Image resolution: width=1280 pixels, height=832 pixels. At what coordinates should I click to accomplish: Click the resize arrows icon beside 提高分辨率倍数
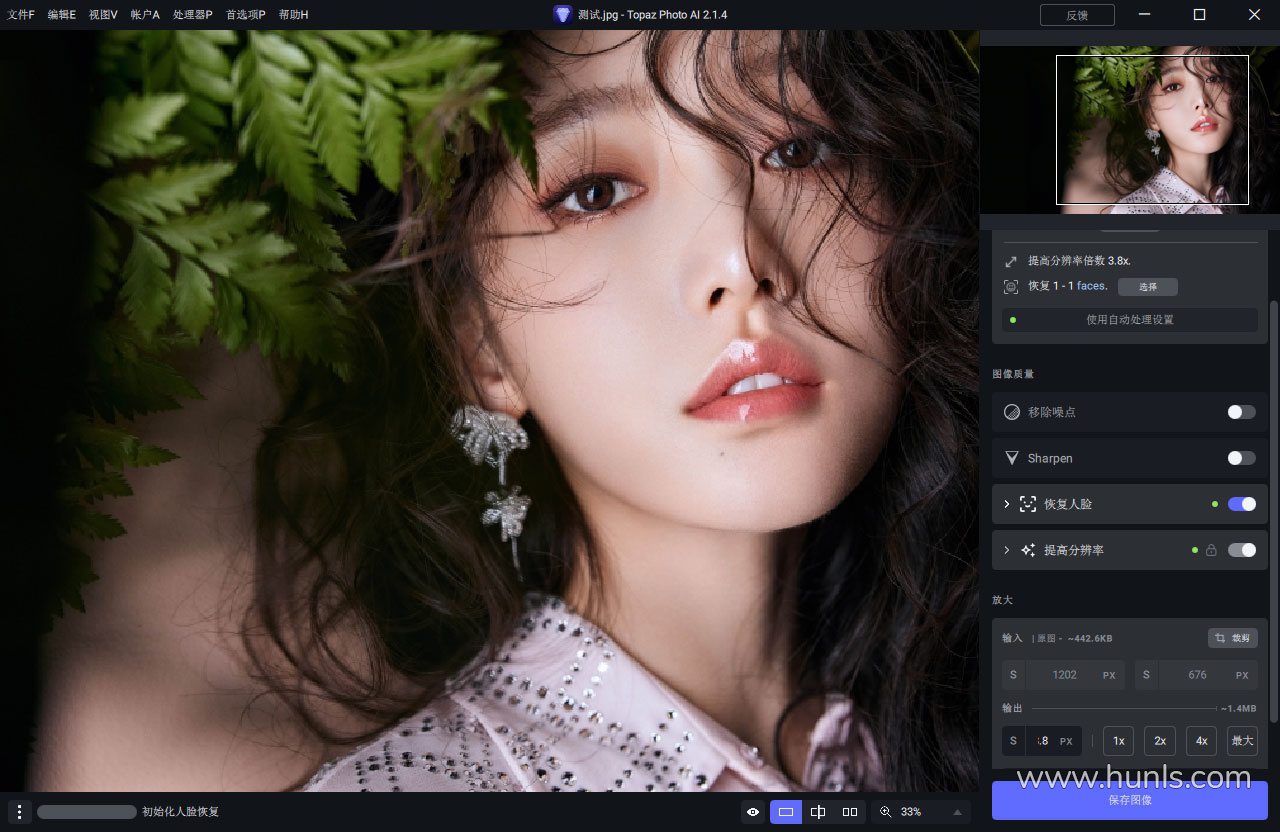coord(1011,261)
